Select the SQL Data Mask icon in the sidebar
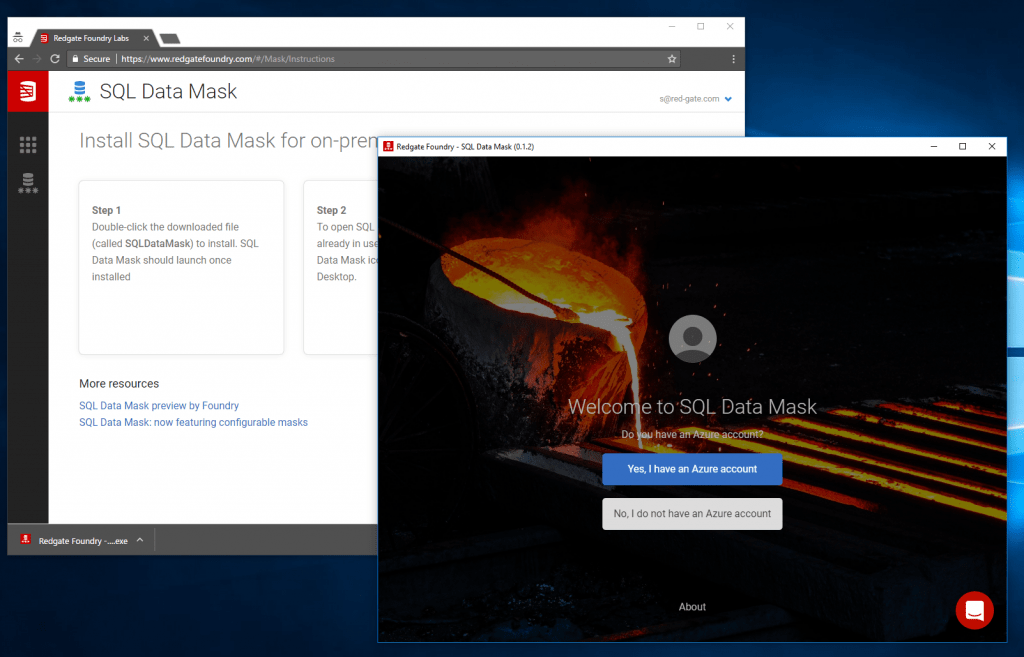 coord(27,183)
